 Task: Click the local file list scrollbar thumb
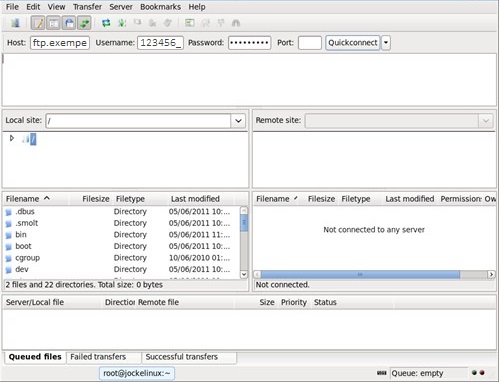point(244,223)
